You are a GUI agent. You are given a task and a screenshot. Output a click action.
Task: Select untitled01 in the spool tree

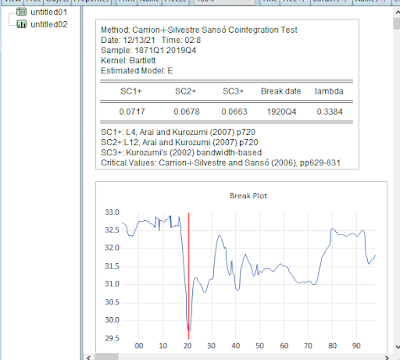49,12
